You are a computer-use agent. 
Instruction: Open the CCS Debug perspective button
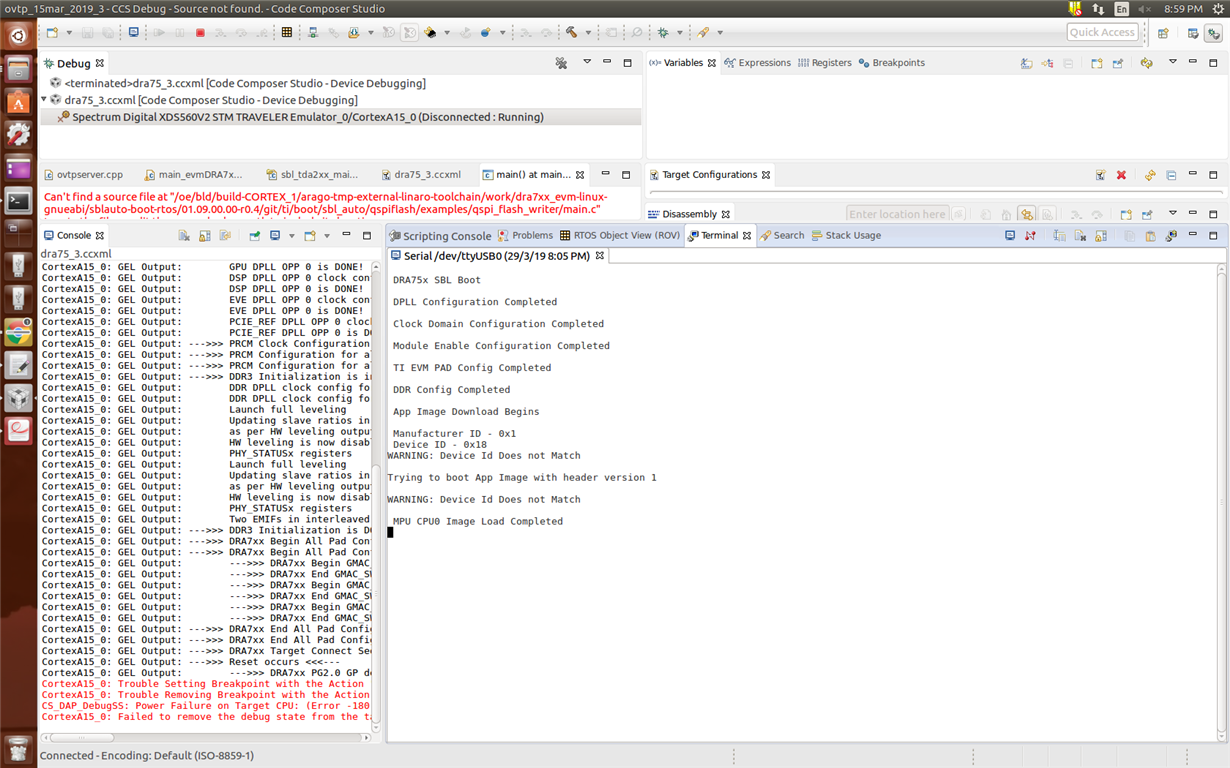click(x=1213, y=33)
